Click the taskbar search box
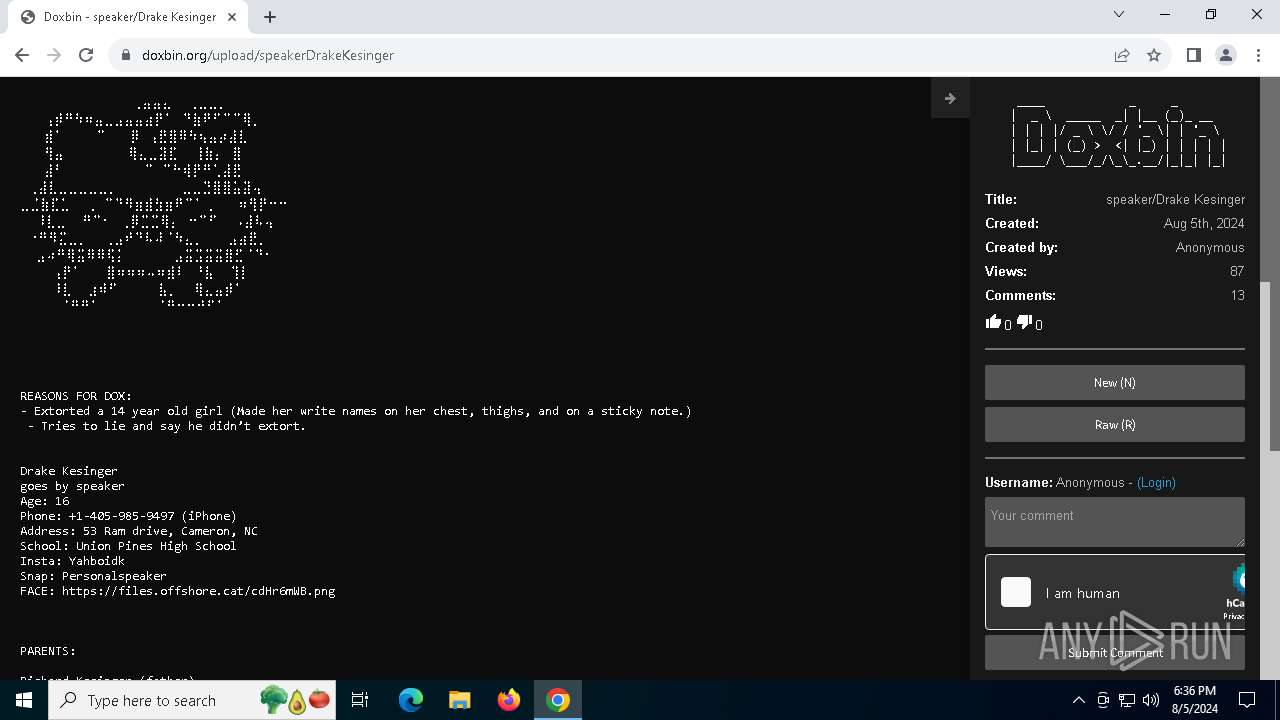 coord(193,700)
